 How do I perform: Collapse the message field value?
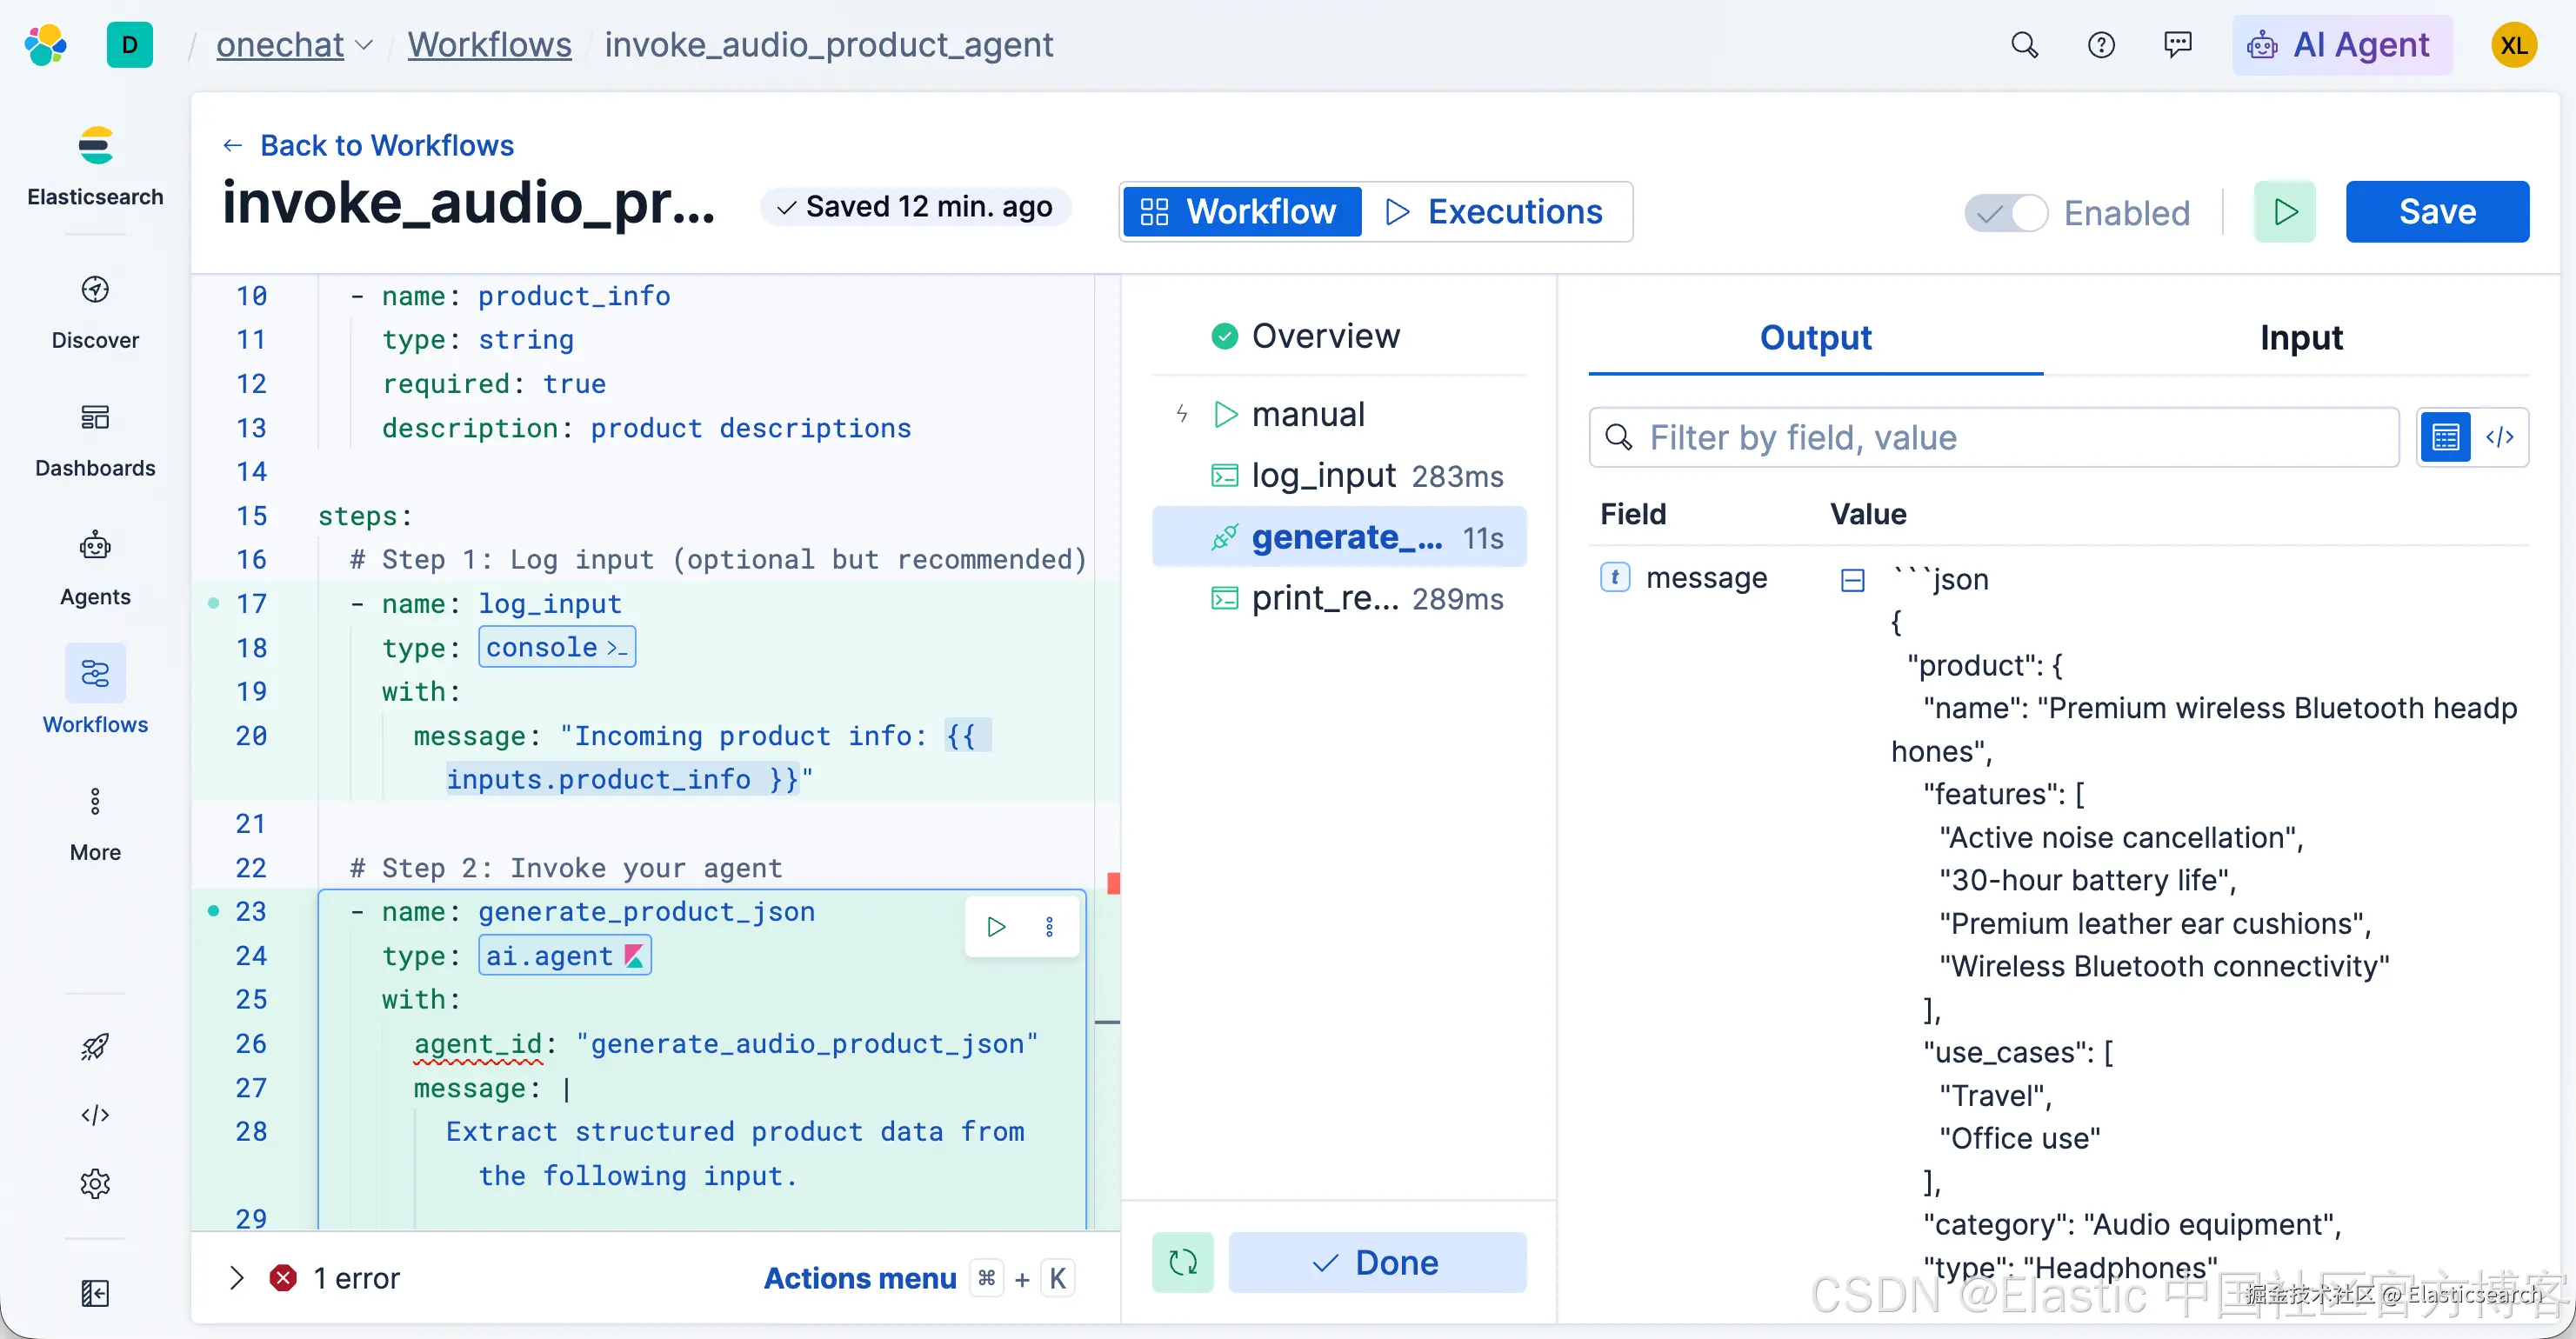pos(1852,580)
